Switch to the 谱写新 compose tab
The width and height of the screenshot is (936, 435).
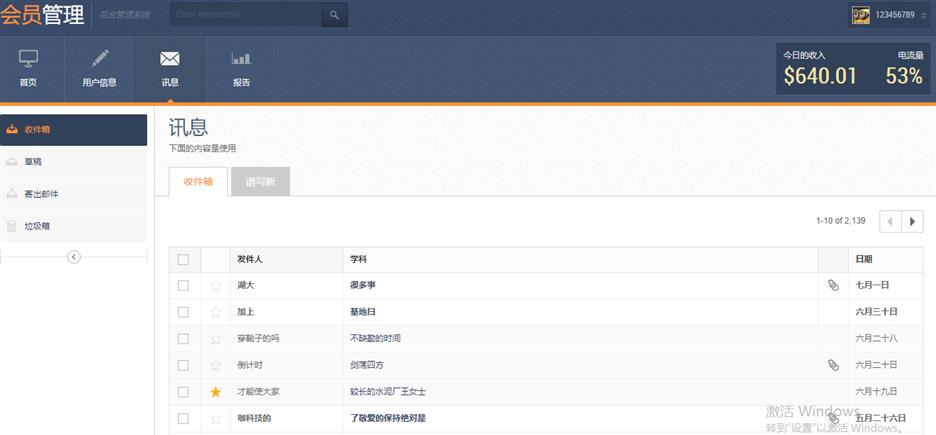(260, 181)
